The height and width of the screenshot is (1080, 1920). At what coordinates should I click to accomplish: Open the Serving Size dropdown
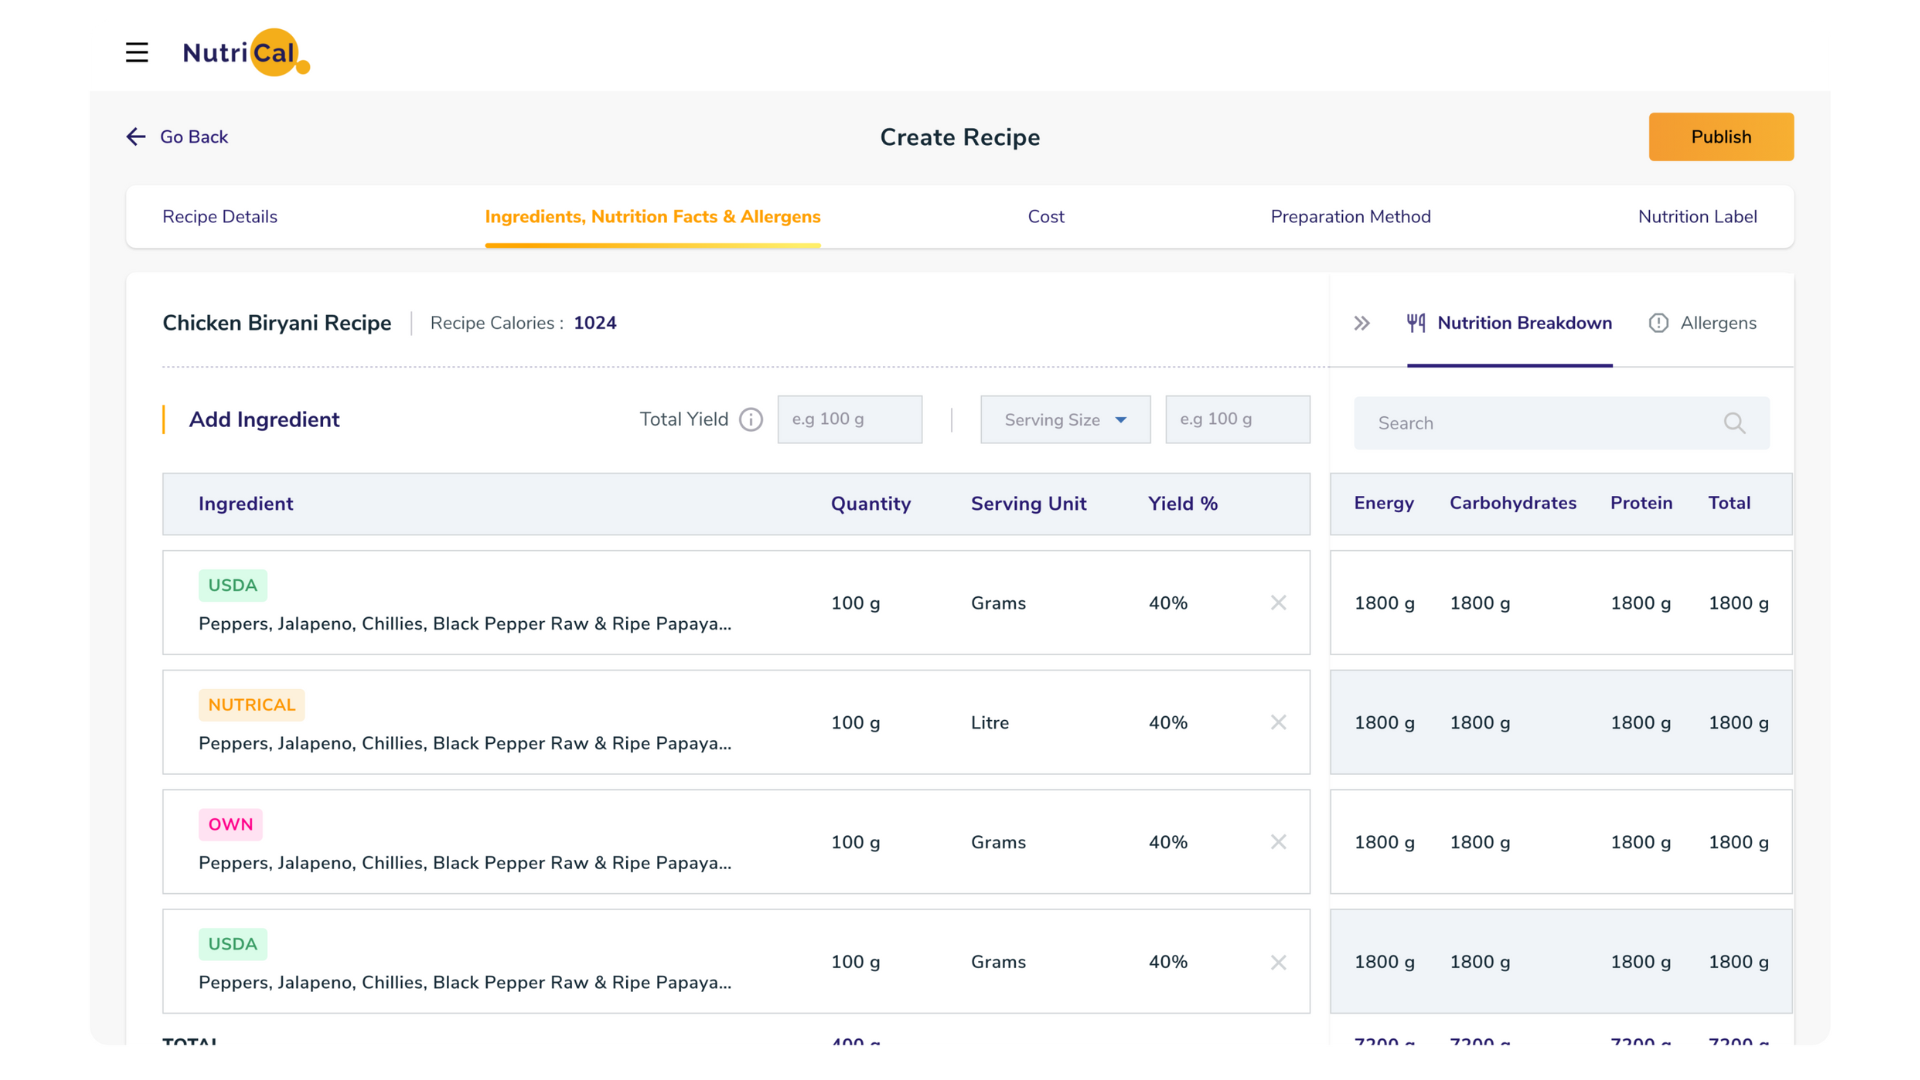coord(1065,420)
